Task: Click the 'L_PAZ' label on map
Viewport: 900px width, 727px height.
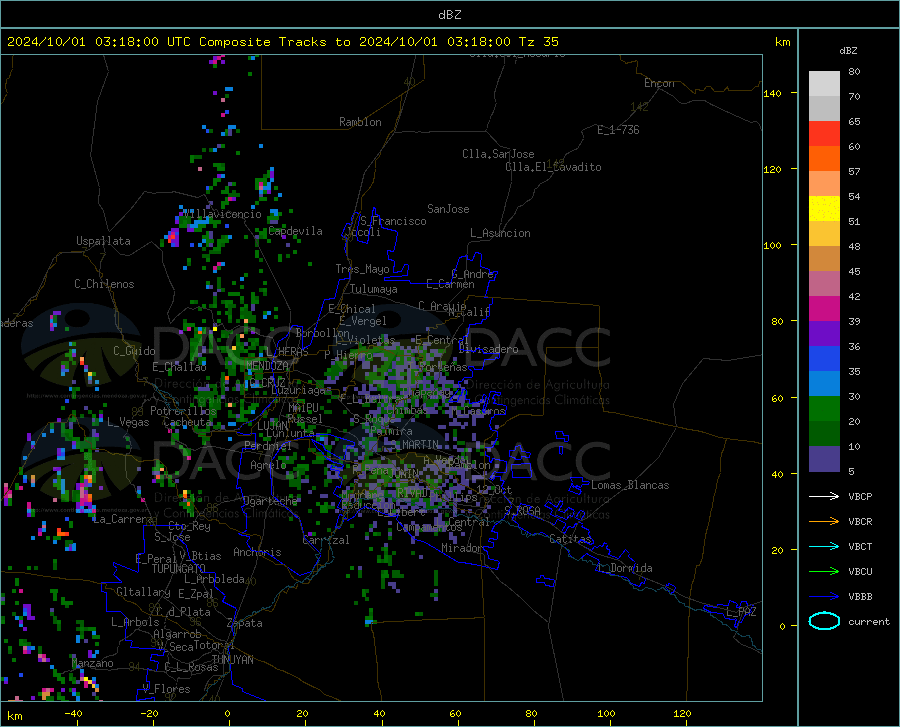Action: (741, 612)
